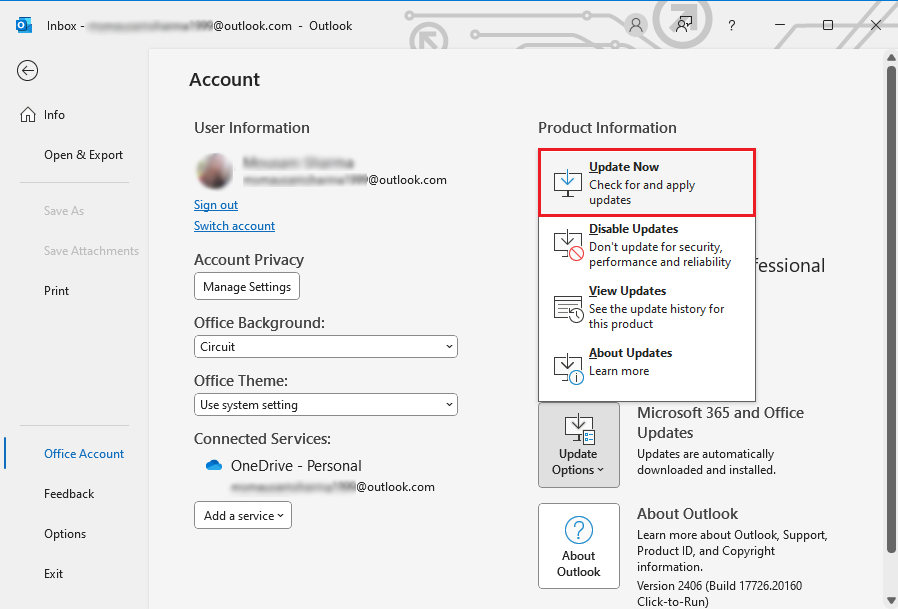Choose Disable Updates from the menu
Image resolution: width=898 pixels, height=609 pixels.
647,245
